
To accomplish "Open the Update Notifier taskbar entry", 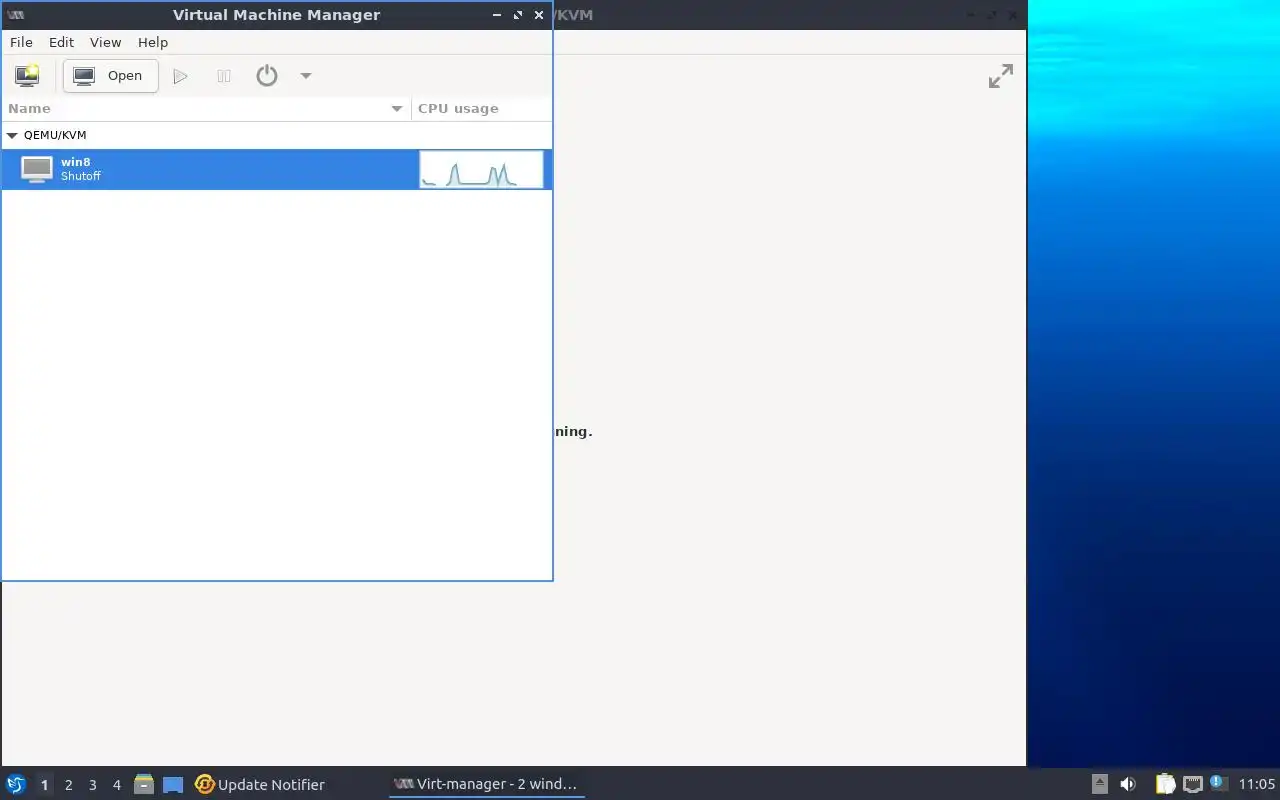I will click(x=260, y=784).
